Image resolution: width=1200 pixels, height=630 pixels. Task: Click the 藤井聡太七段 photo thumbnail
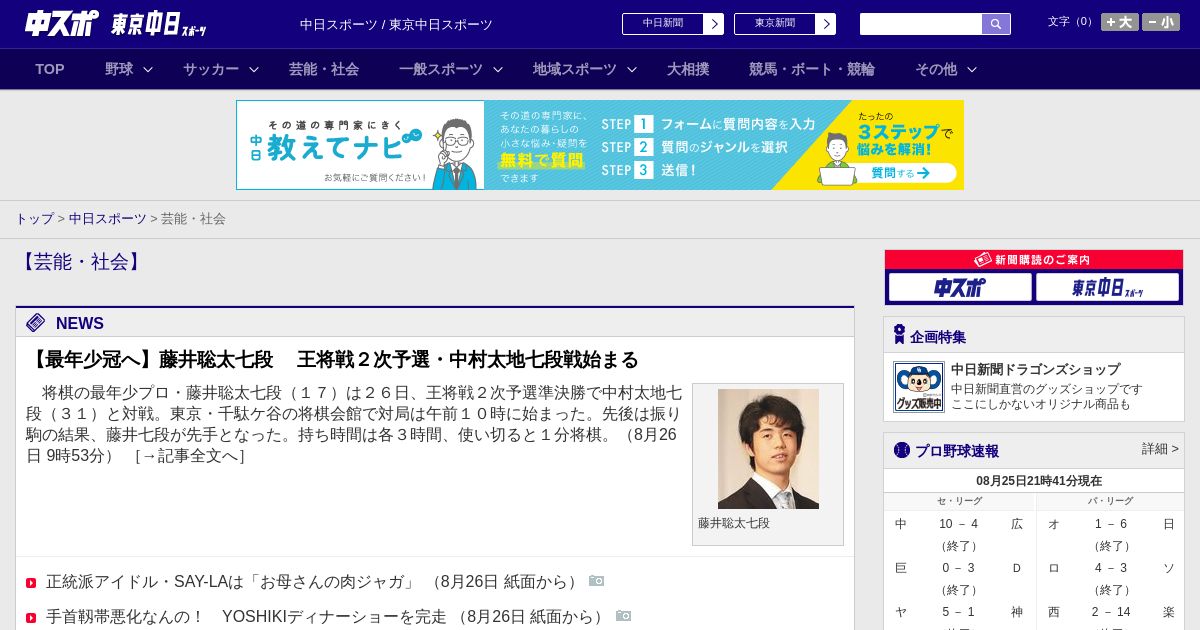click(x=768, y=449)
